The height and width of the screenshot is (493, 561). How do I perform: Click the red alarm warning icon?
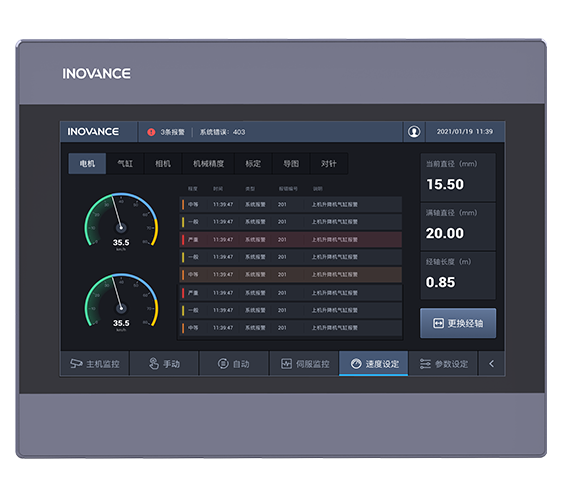click(151, 132)
